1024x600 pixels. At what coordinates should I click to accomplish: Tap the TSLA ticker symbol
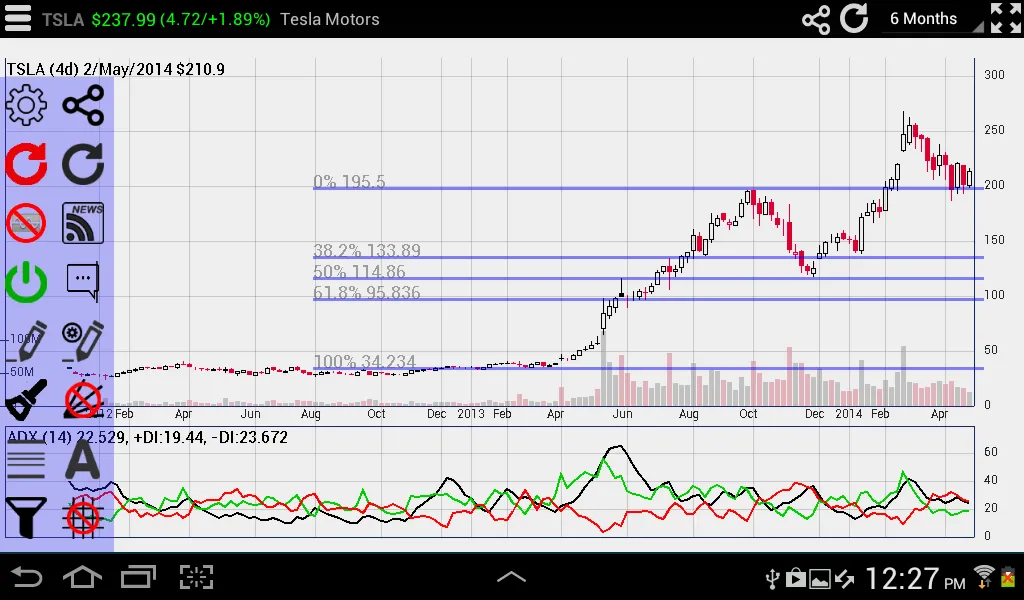63,20
